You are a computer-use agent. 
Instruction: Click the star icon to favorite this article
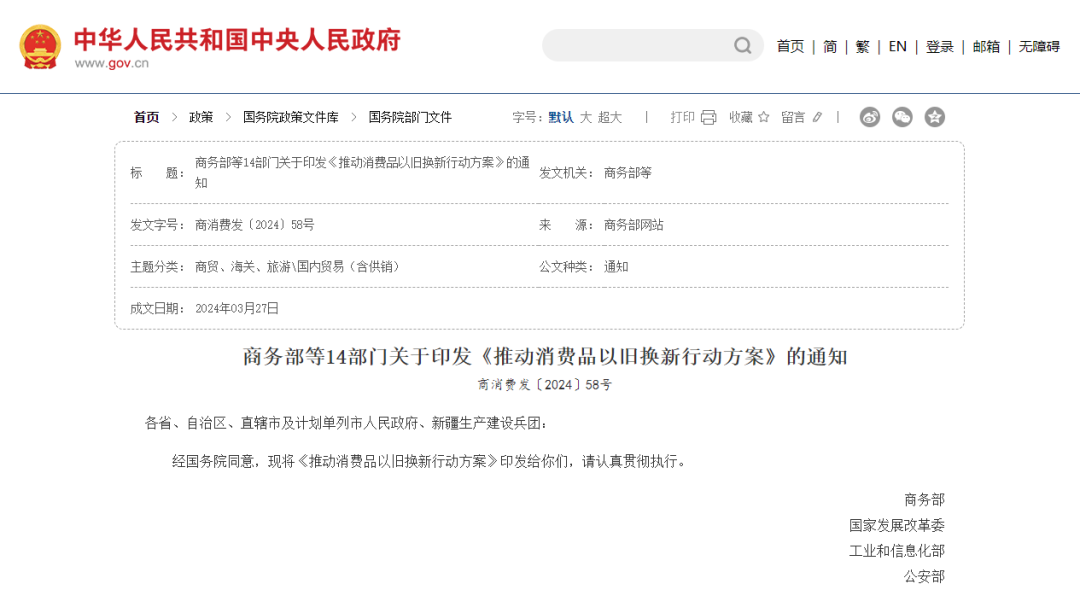point(763,117)
